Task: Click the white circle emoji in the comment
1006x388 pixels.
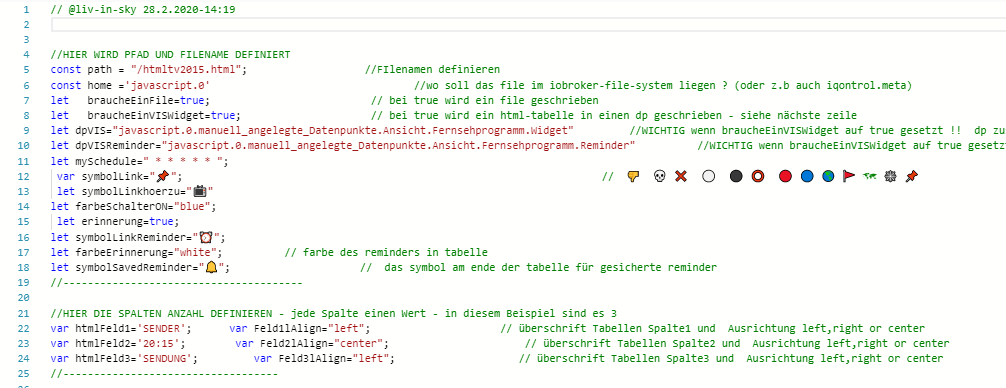Action: click(708, 176)
